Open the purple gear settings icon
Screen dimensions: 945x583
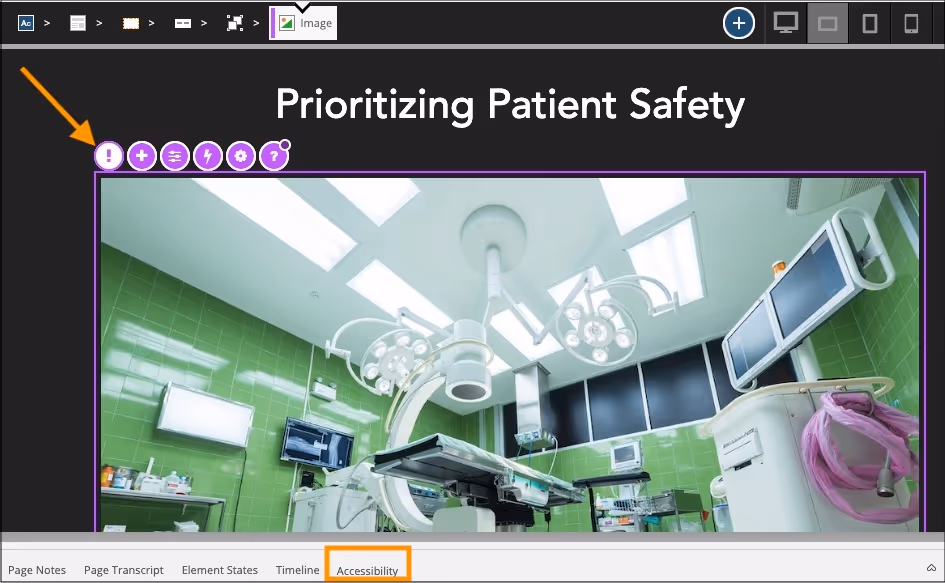tap(241, 156)
